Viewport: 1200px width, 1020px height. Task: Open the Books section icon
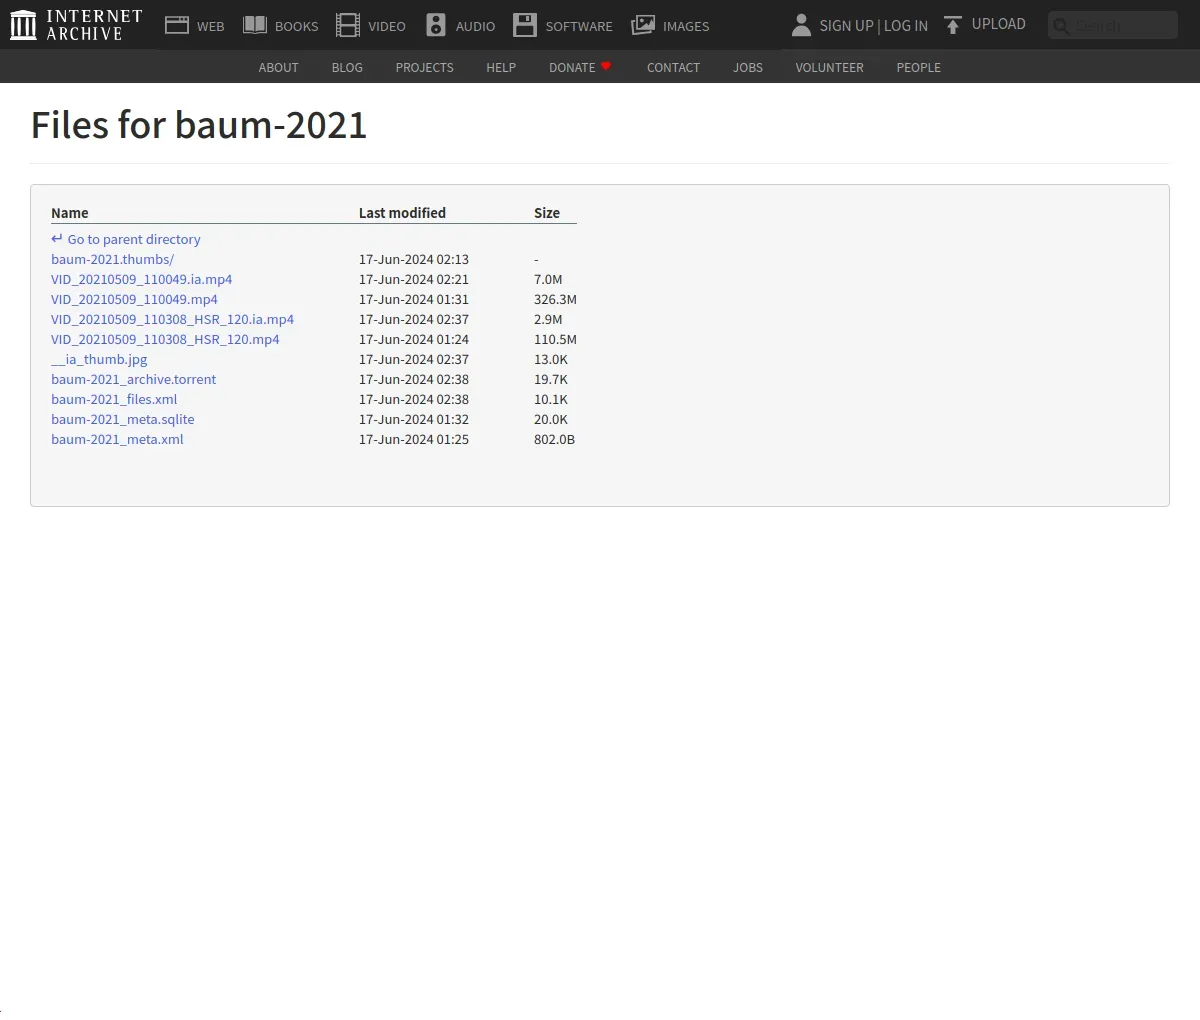(255, 25)
